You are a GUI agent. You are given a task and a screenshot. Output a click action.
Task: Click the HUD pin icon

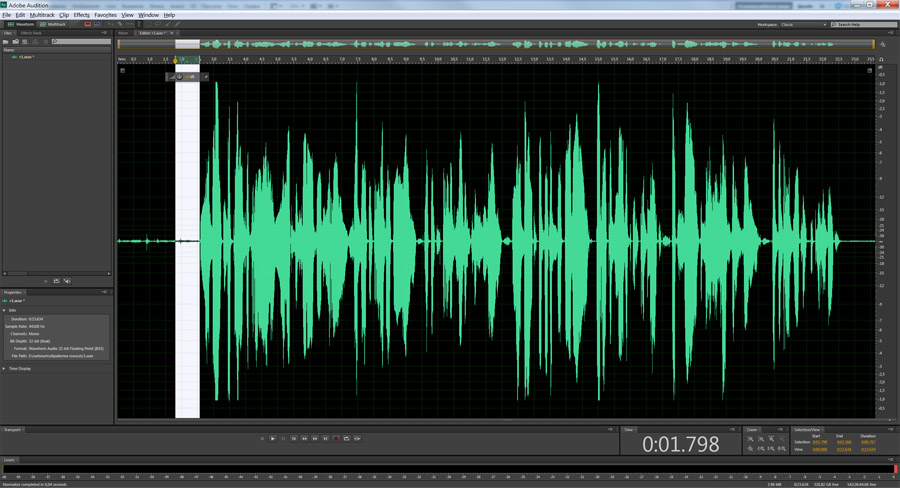(x=205, y=76)
